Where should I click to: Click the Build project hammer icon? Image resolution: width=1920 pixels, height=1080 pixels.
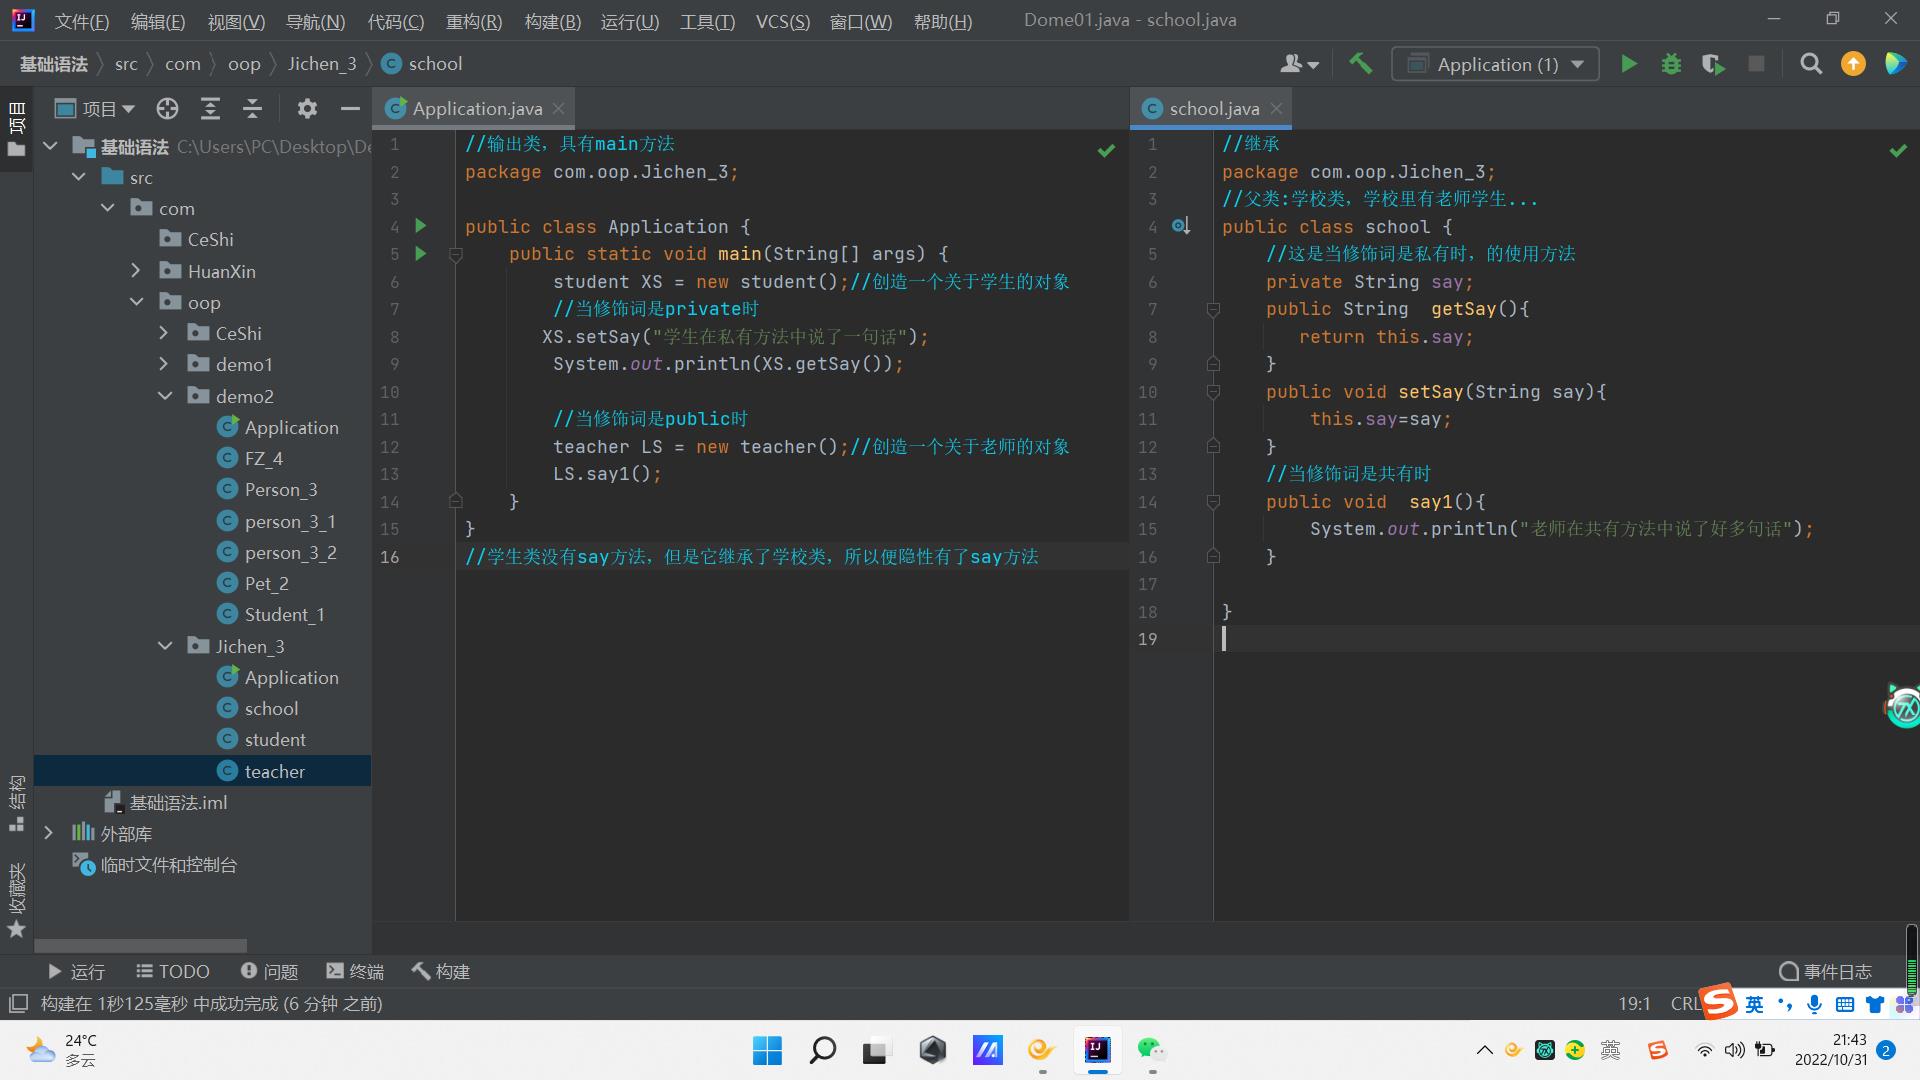(x=1360, y=64)
